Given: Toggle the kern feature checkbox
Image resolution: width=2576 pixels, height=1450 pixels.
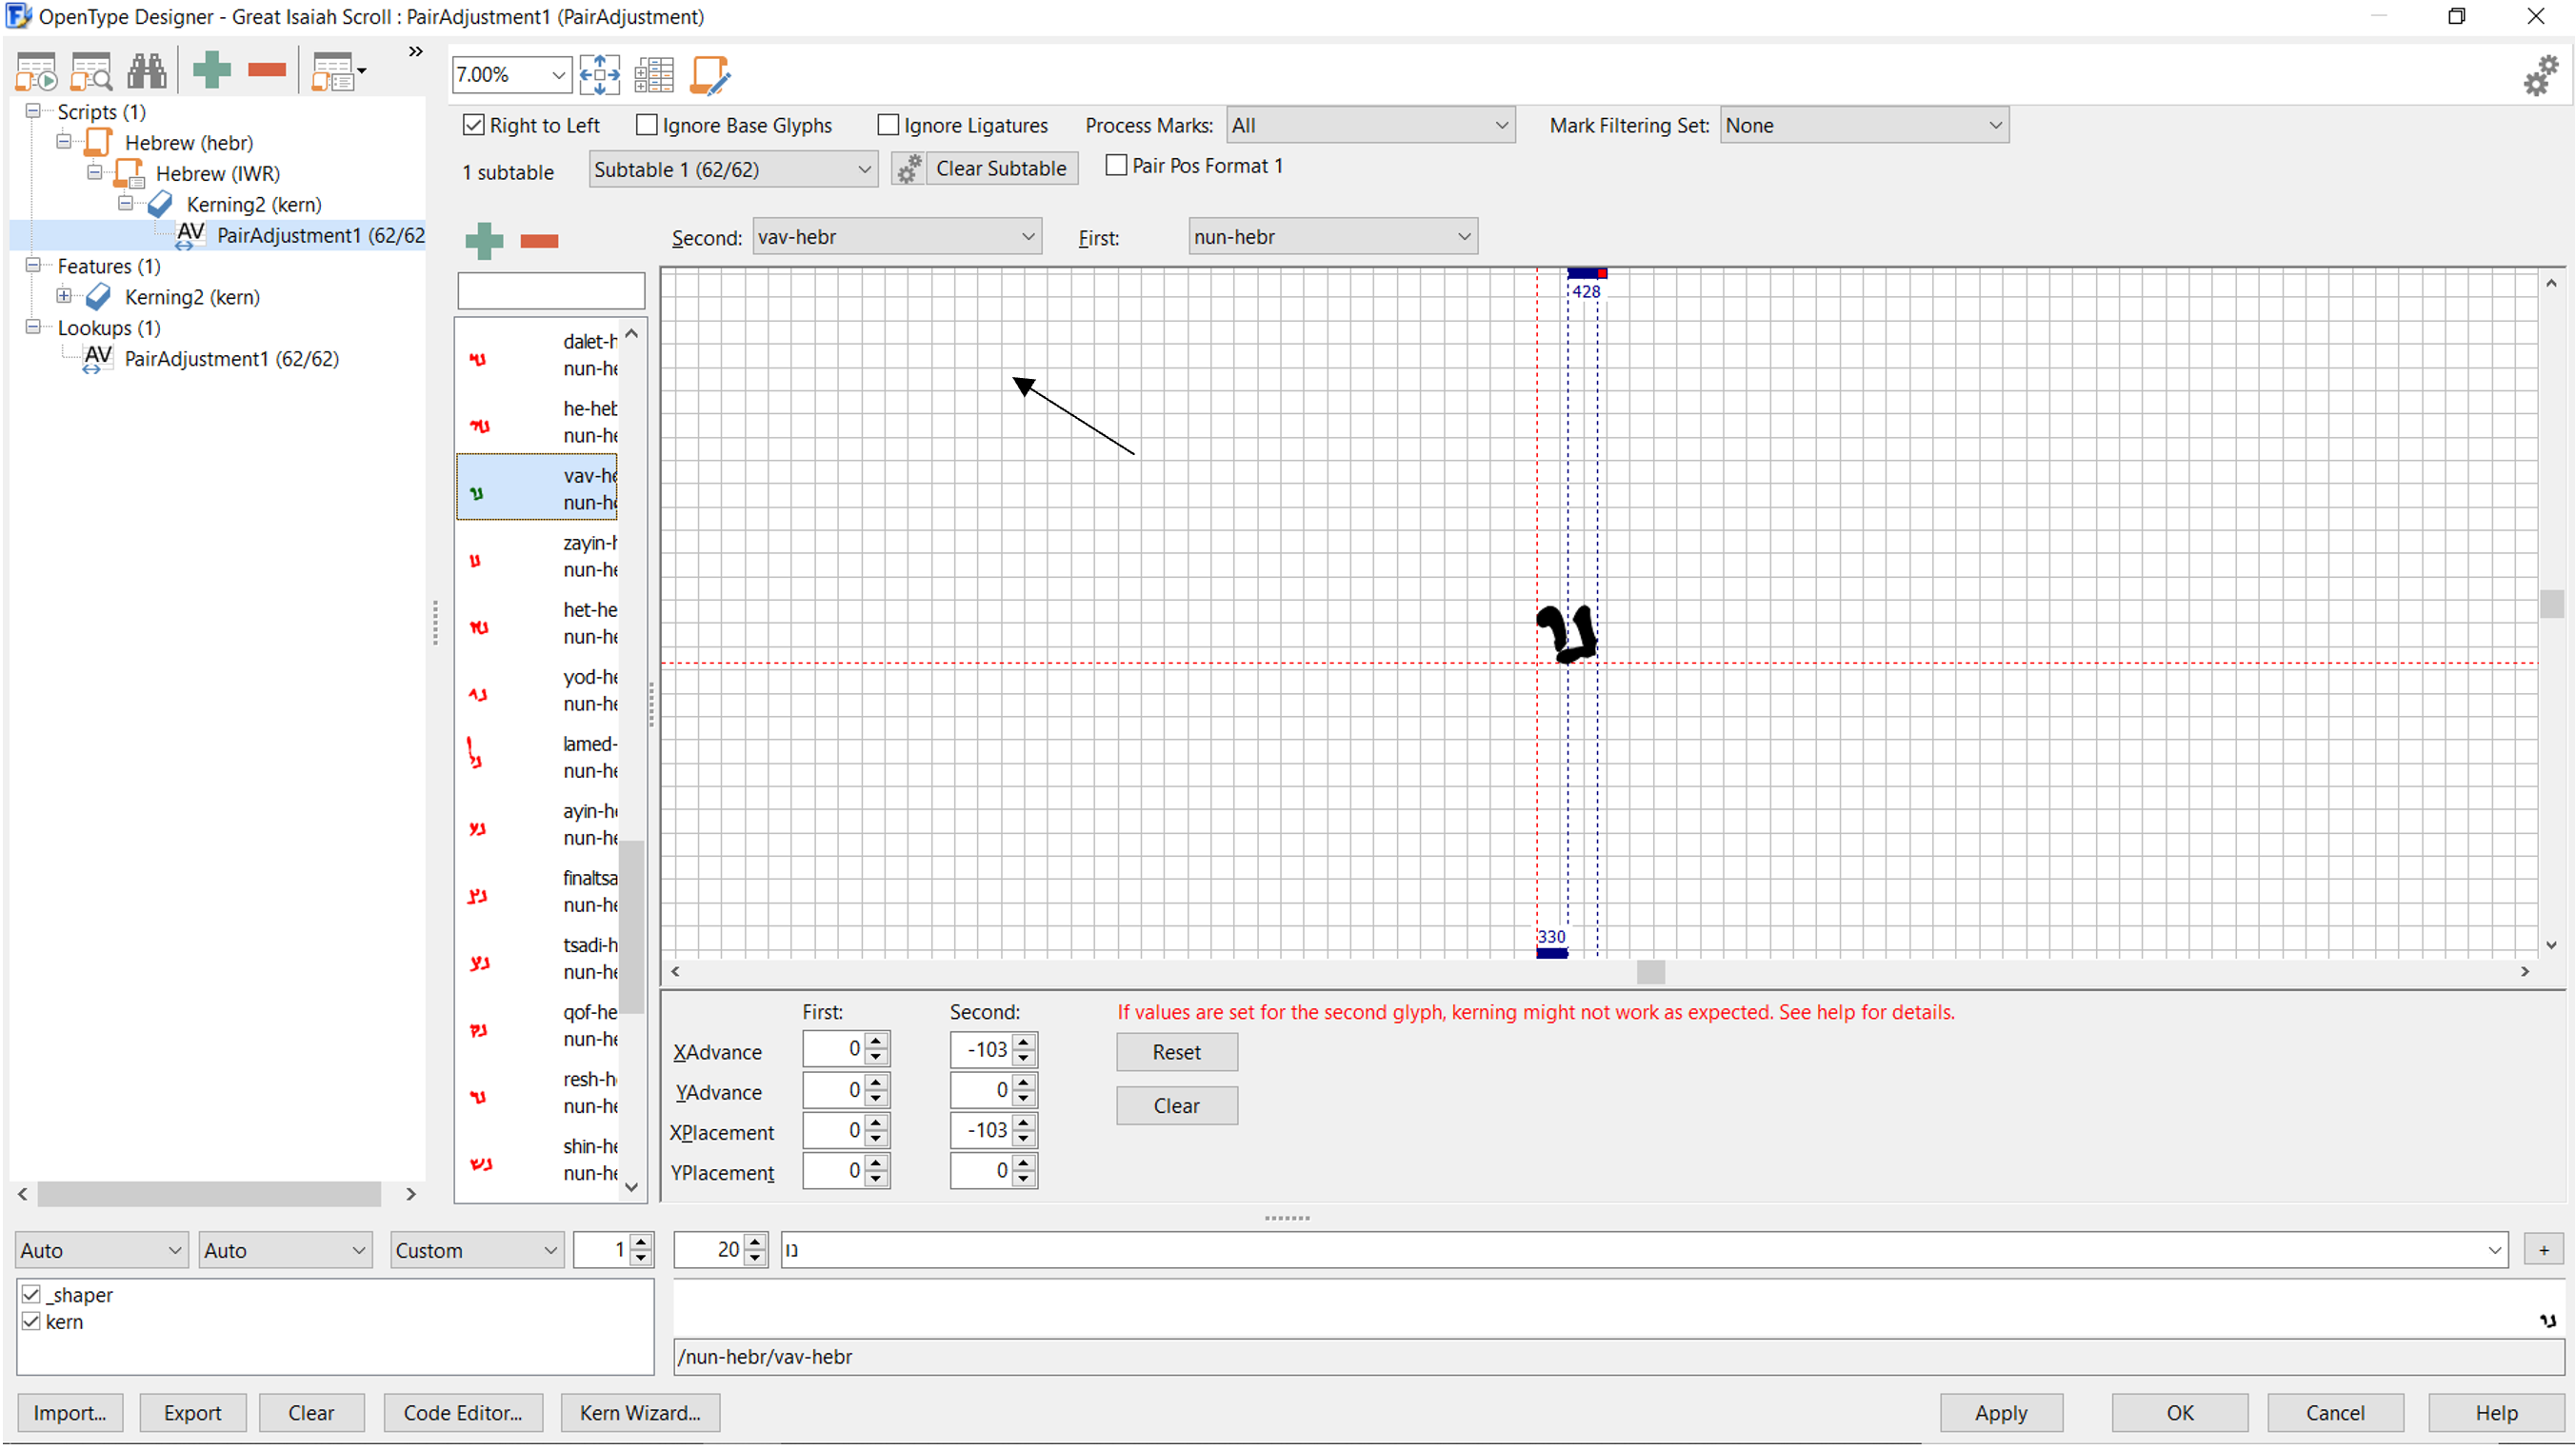Looking at the screenshot, I should (31, 1322).
